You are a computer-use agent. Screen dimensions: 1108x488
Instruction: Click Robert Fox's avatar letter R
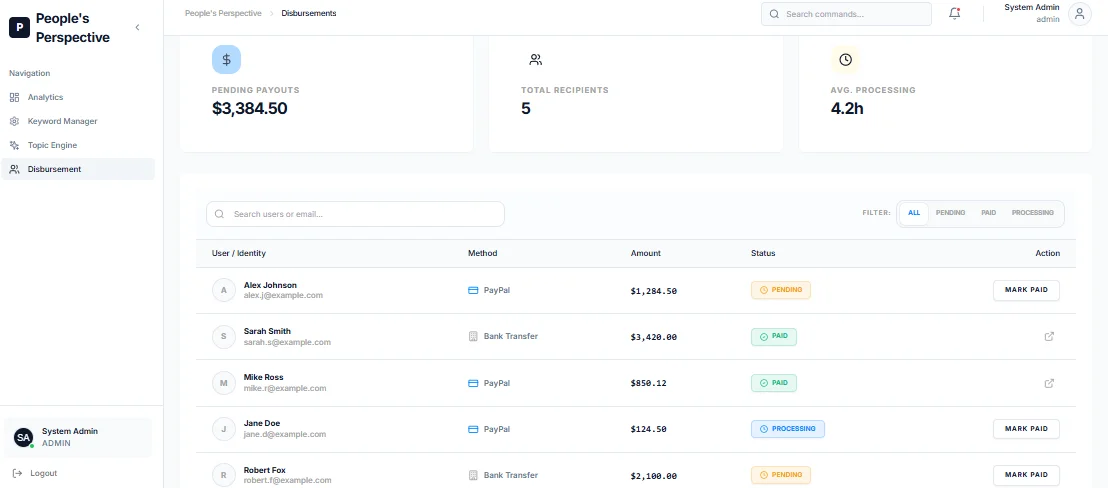(224, 475)
